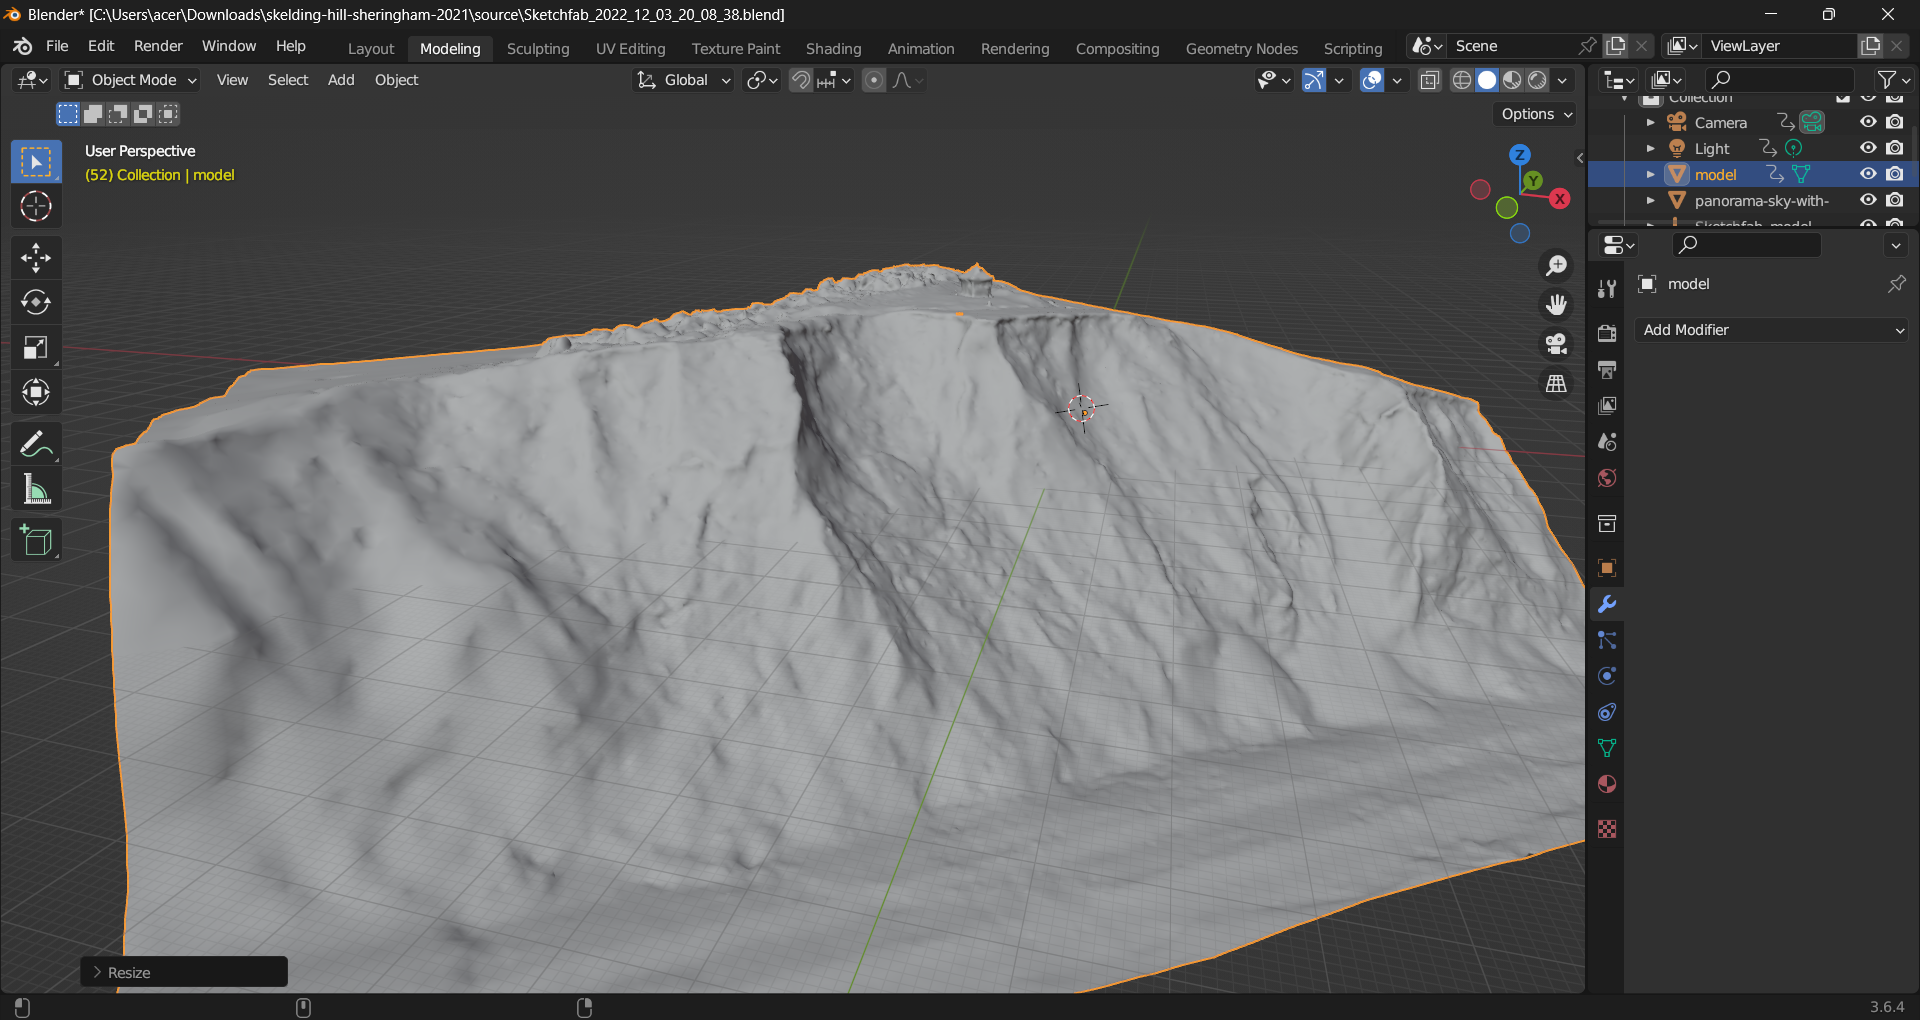
Task: Switch perspective/orthographic grid icon
Action: coord(1556,383)
